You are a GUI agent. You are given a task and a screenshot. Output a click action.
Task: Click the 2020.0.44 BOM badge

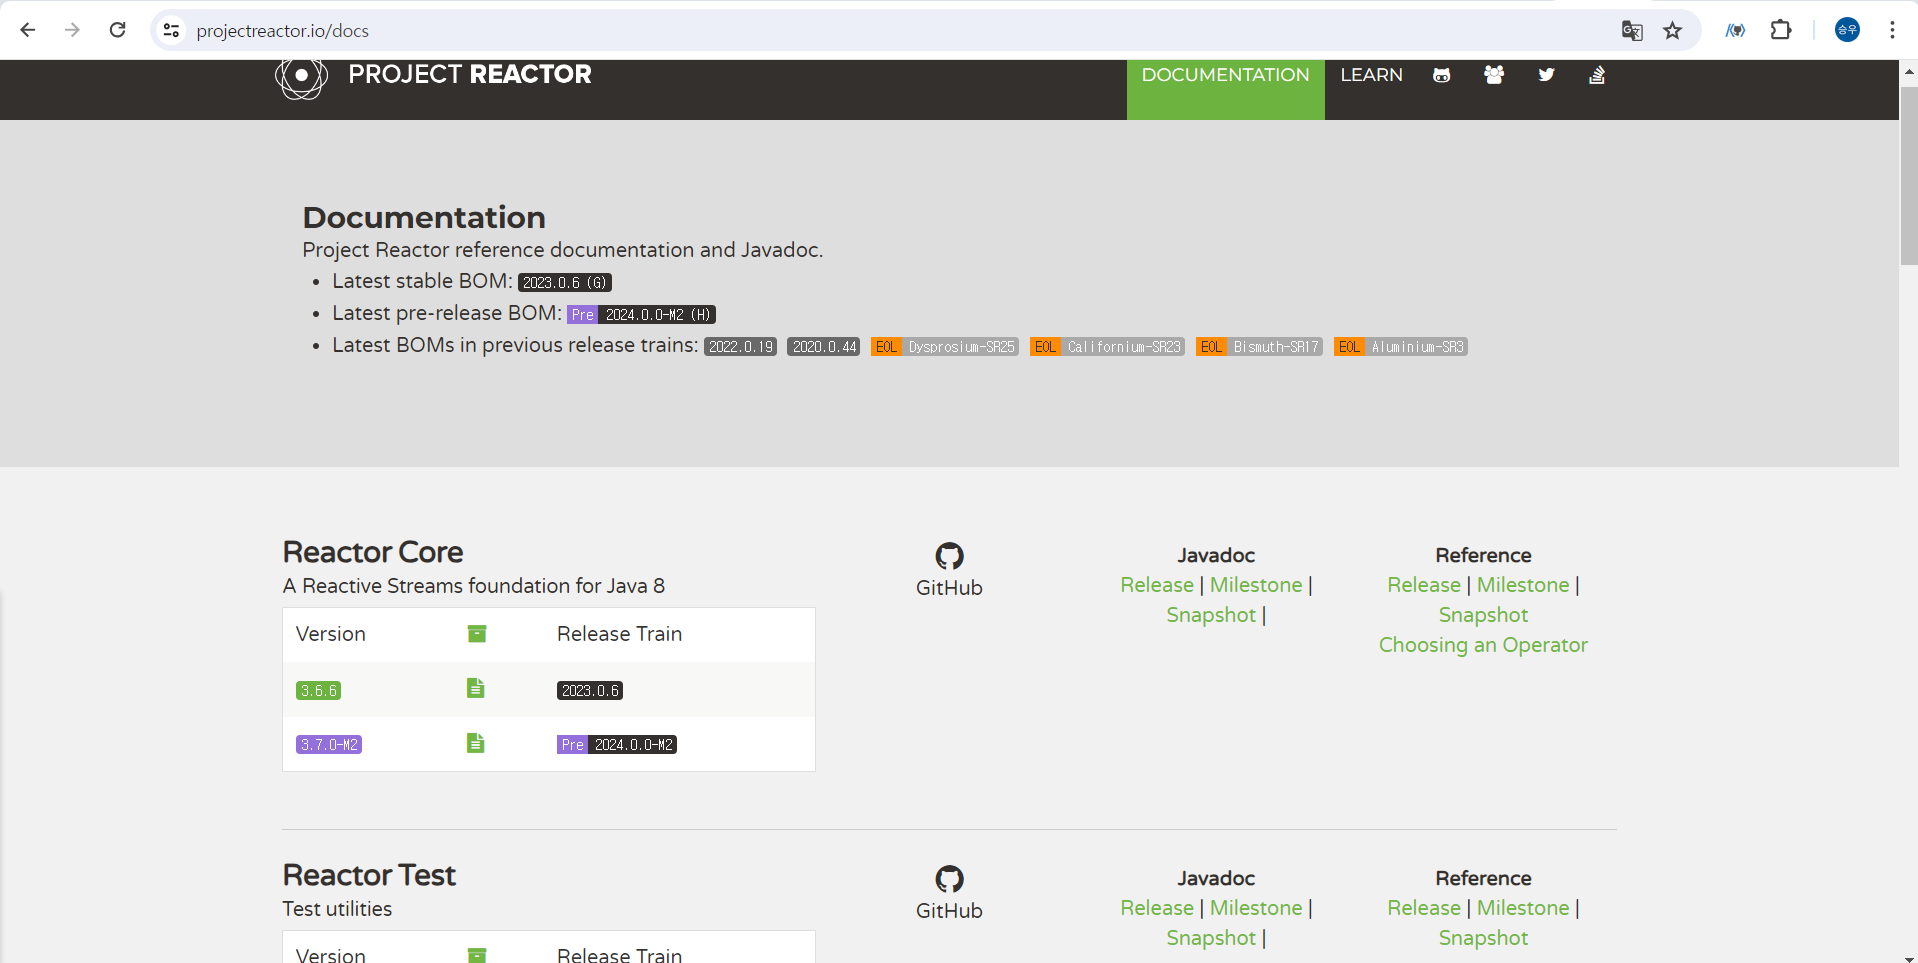pyautogui.click(x=824, y=347)
